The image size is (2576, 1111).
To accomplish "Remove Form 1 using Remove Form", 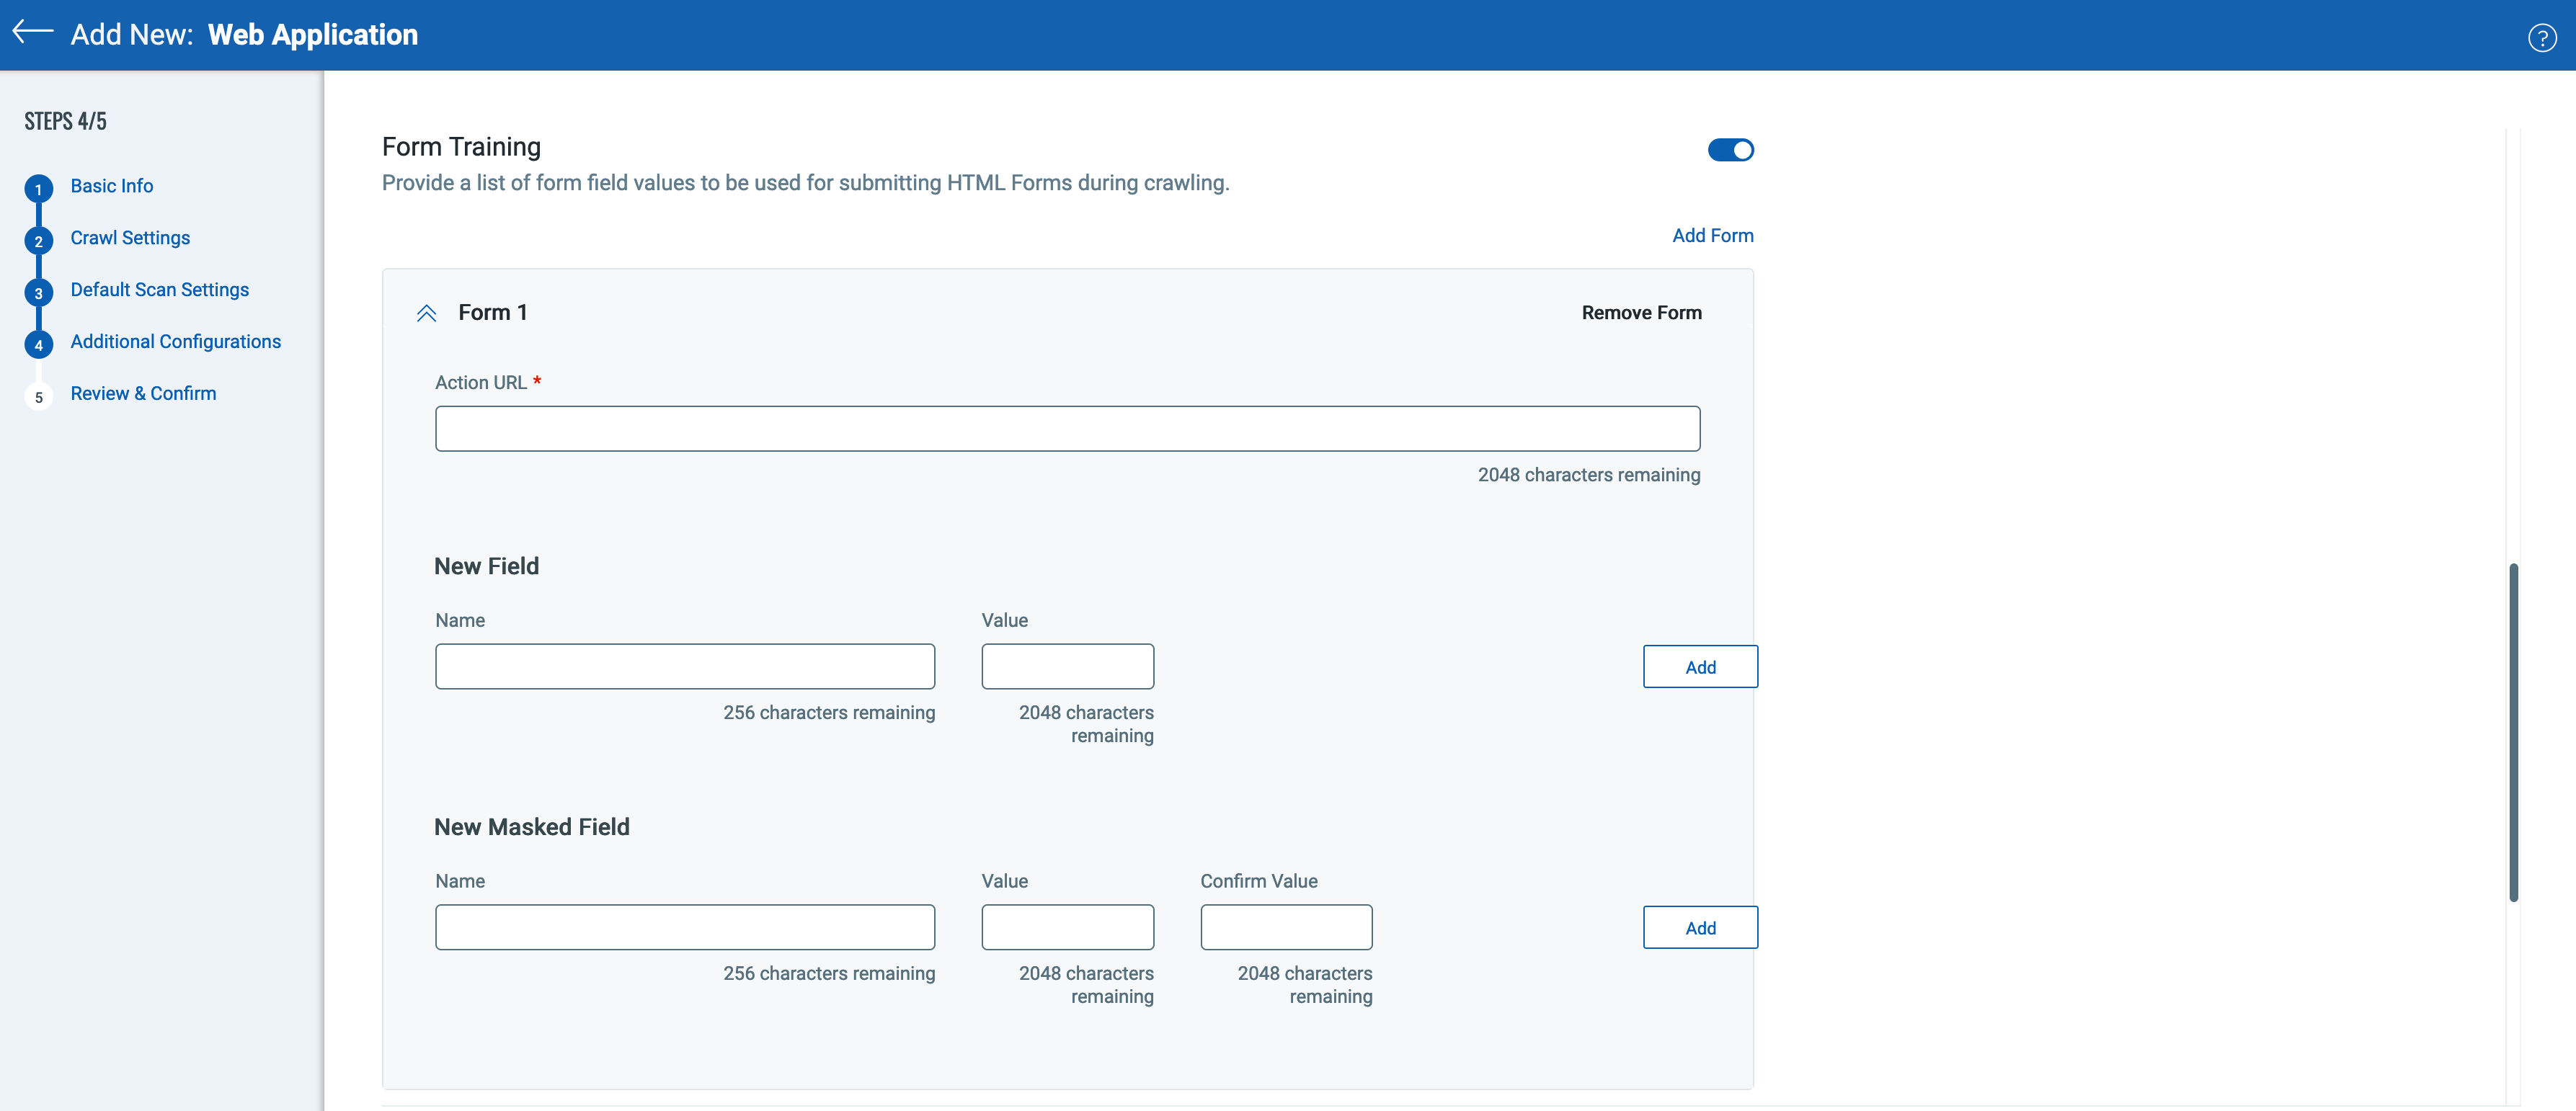I will pyautogui.click(x=1640, y=312).
